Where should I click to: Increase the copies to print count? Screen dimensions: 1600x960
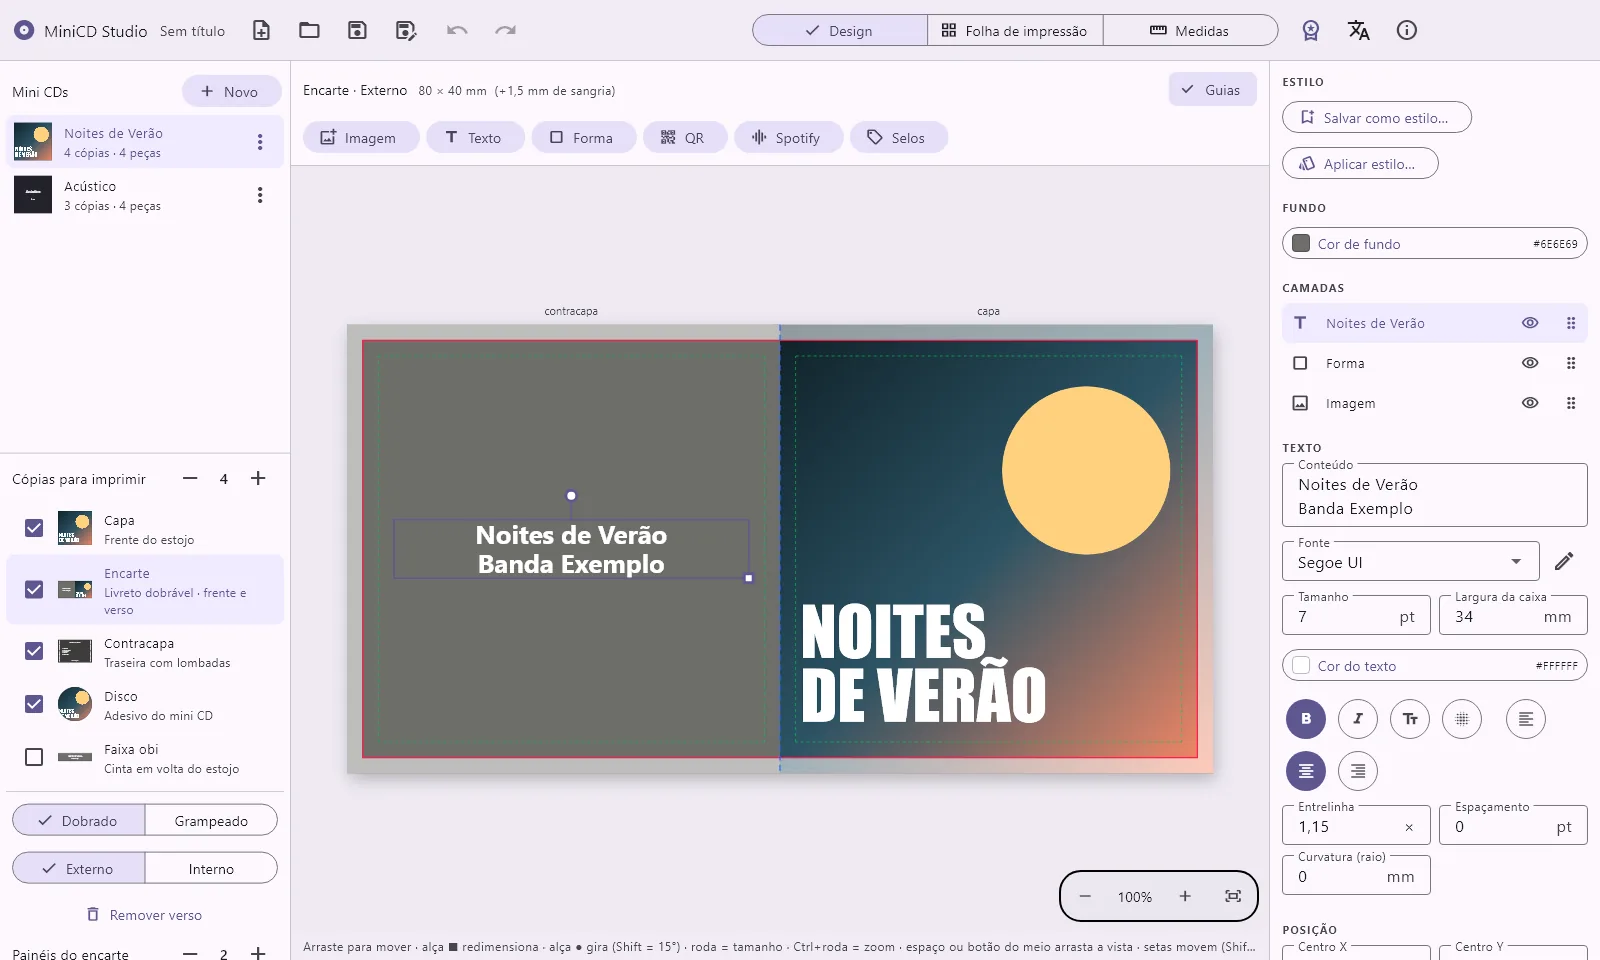(x=258, y=478)
